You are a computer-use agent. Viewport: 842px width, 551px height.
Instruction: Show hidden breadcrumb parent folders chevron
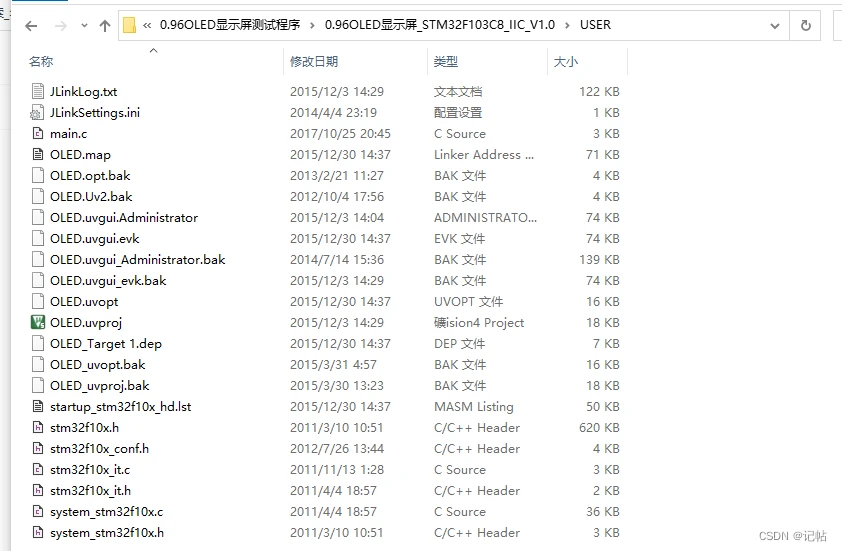click(147, 25)
